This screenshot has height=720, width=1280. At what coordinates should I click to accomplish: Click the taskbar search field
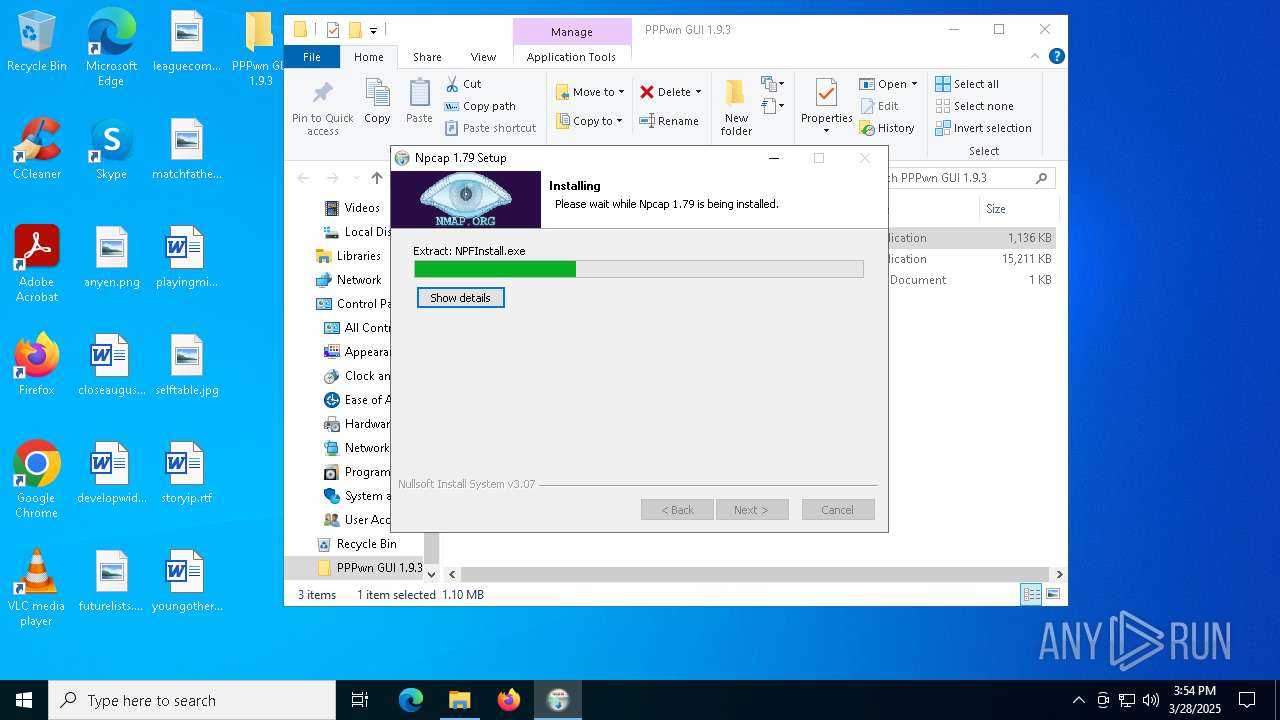coord(192,700)
